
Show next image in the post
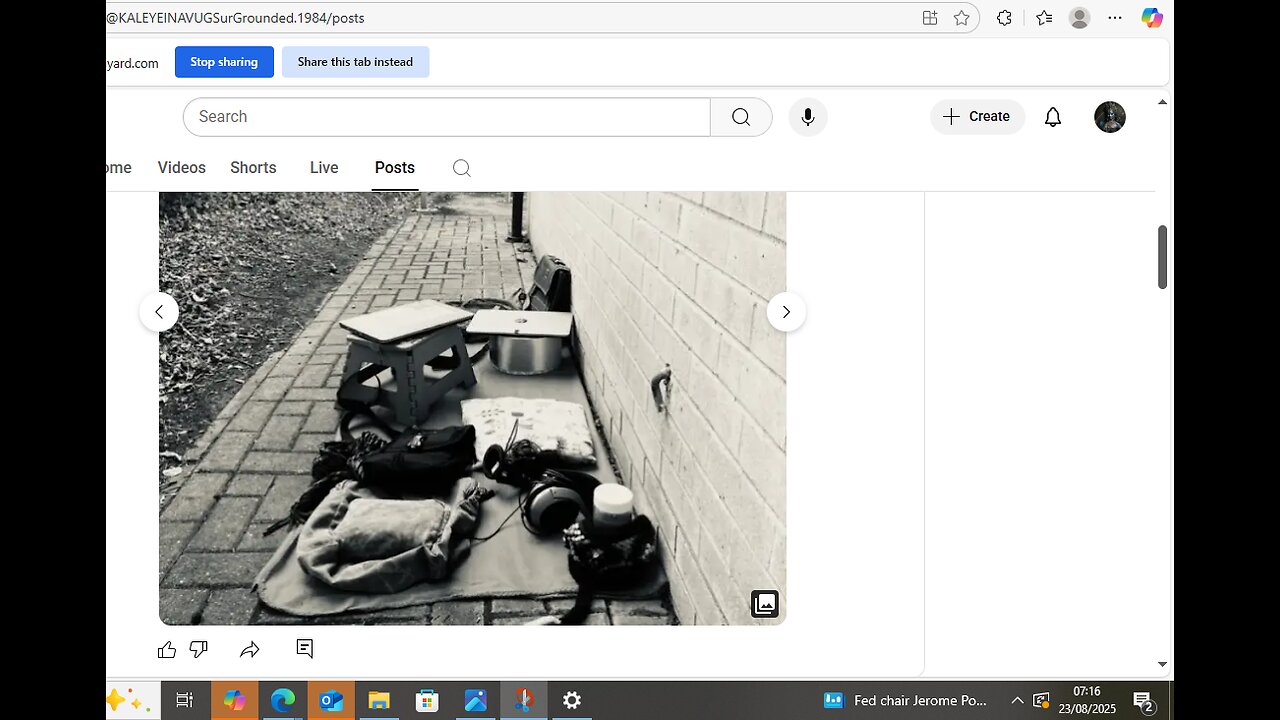coord(786,312)
